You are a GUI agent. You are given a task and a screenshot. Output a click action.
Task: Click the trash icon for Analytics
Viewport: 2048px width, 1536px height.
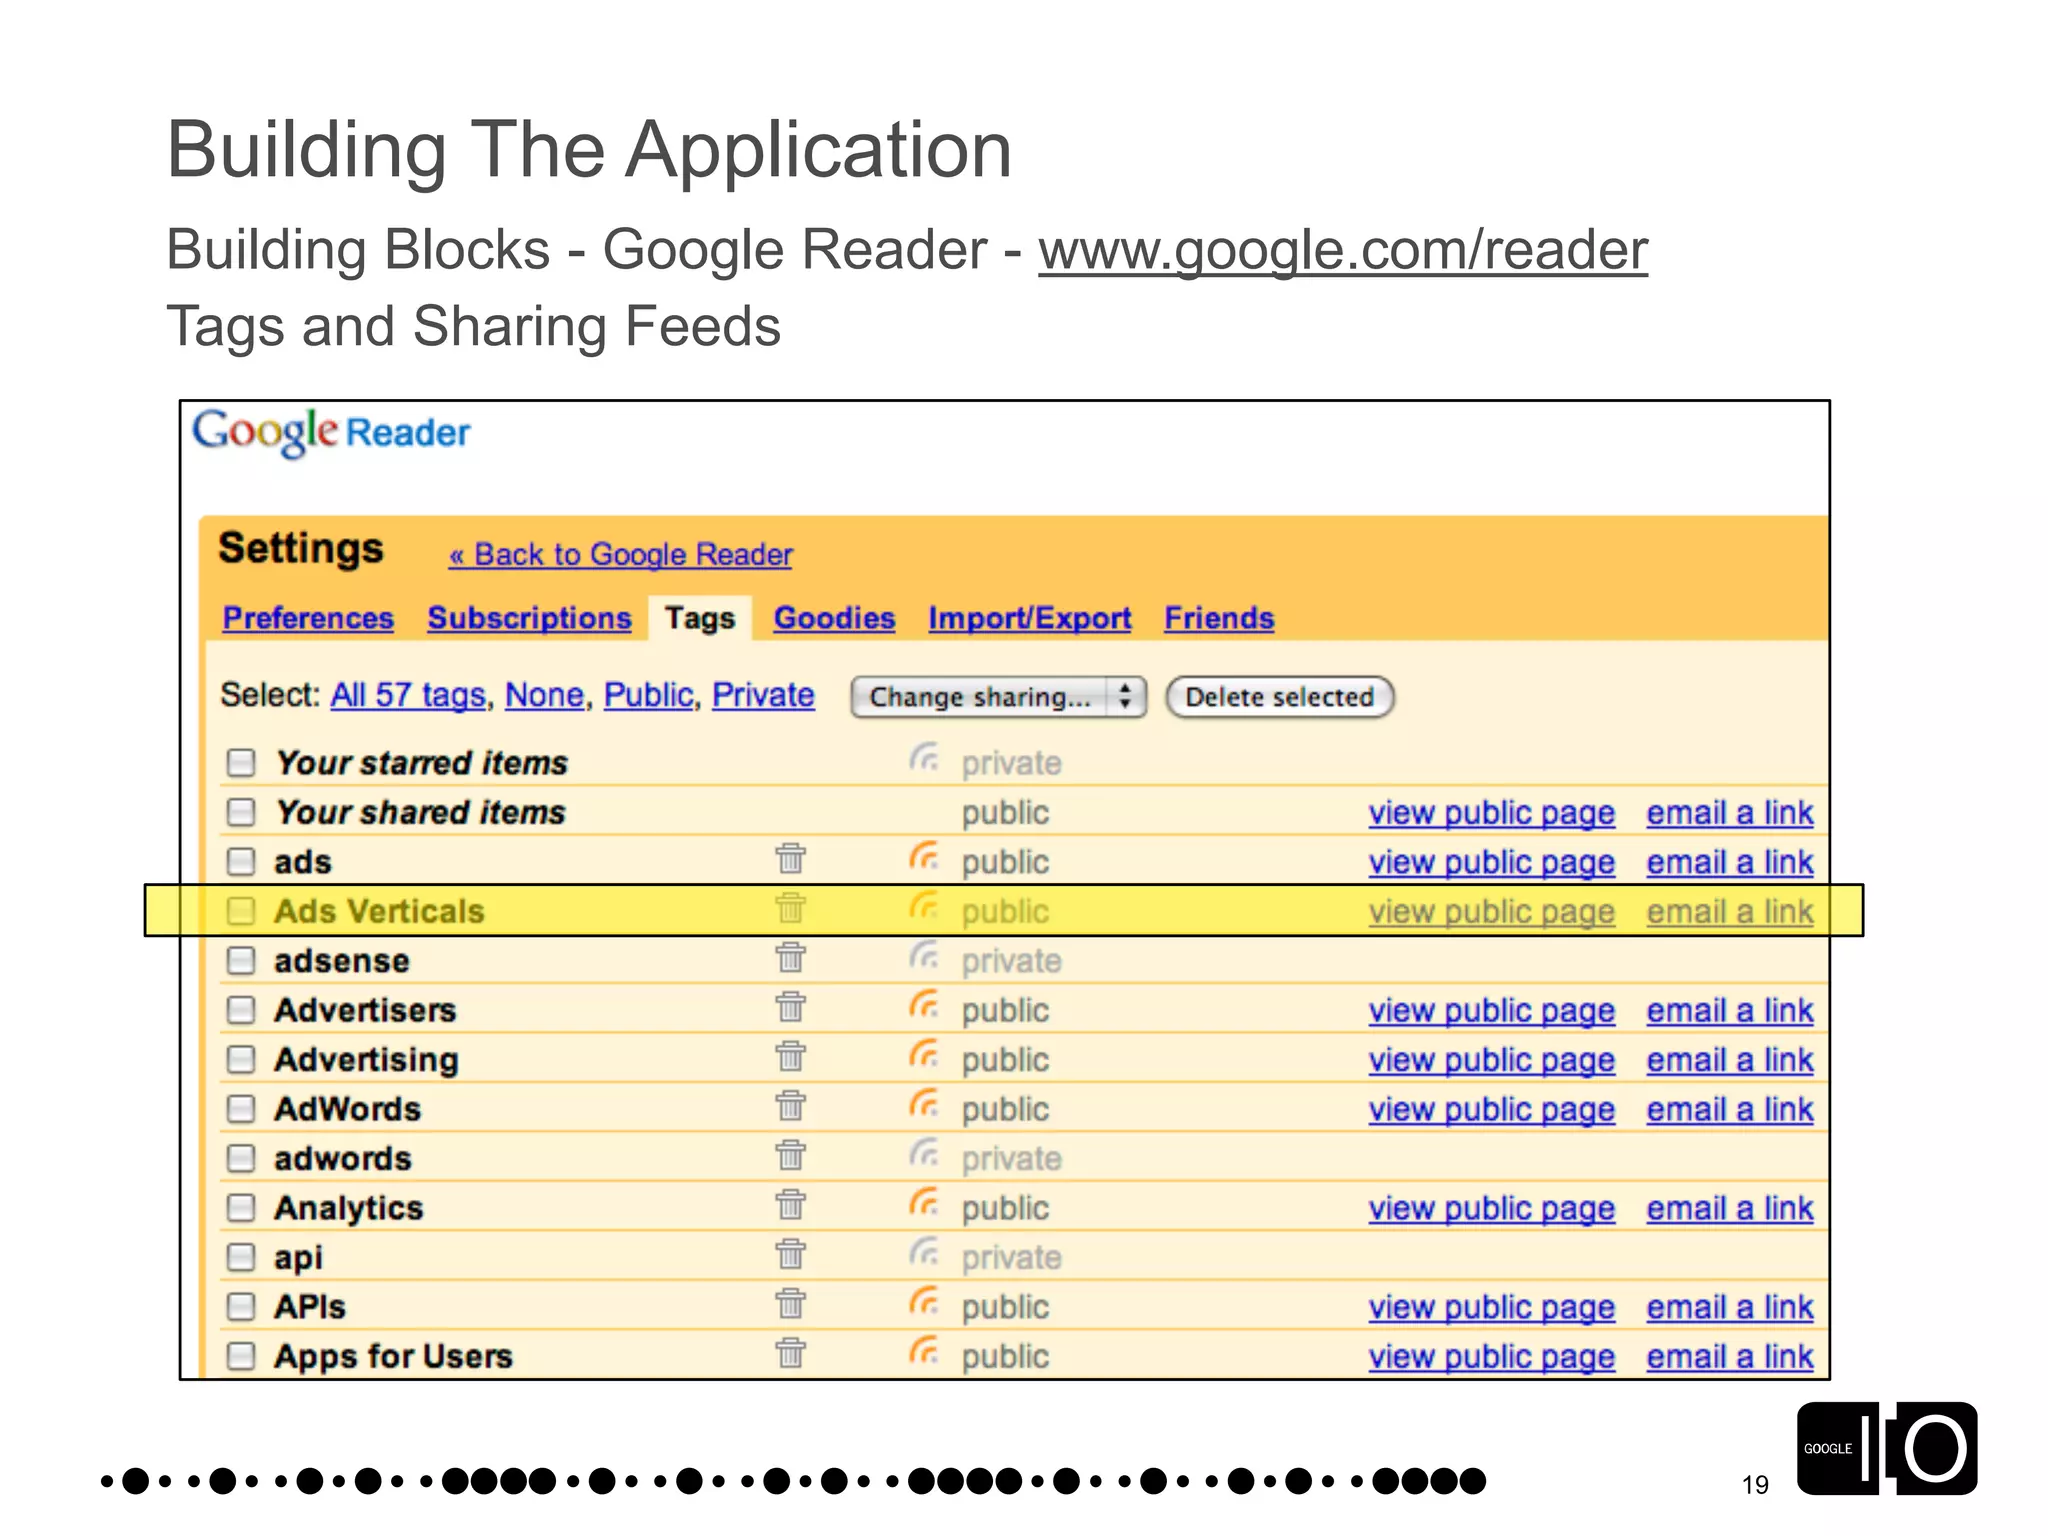coord(790,1205)
